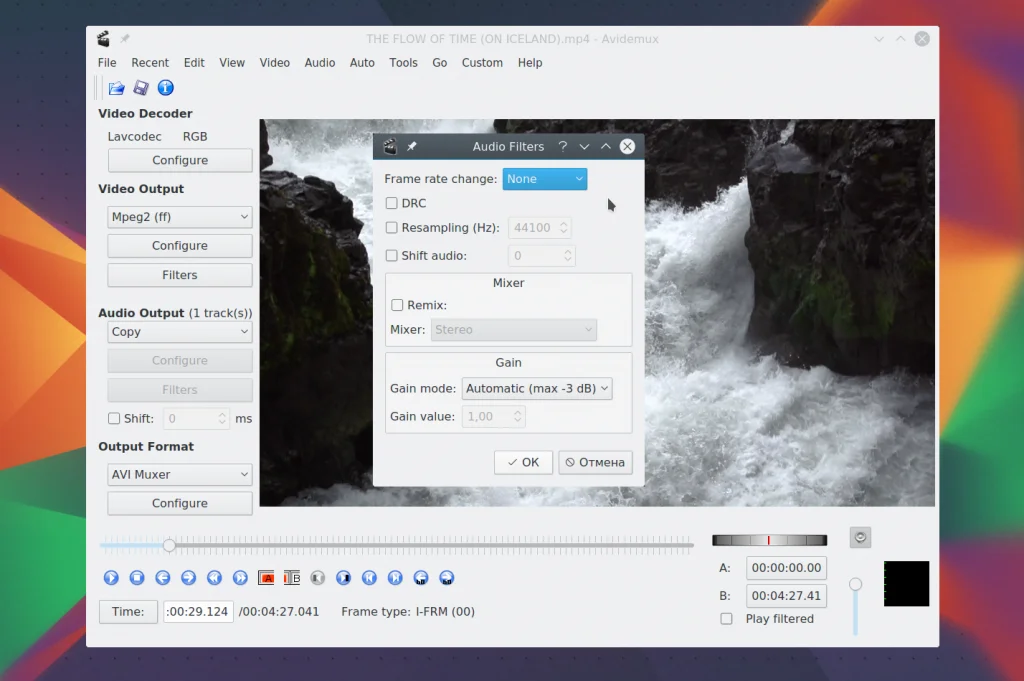Tick the Resampling (Hz) checkbox
The height and width of the screenshot is (681, 1024).
[x=392, y=228]
